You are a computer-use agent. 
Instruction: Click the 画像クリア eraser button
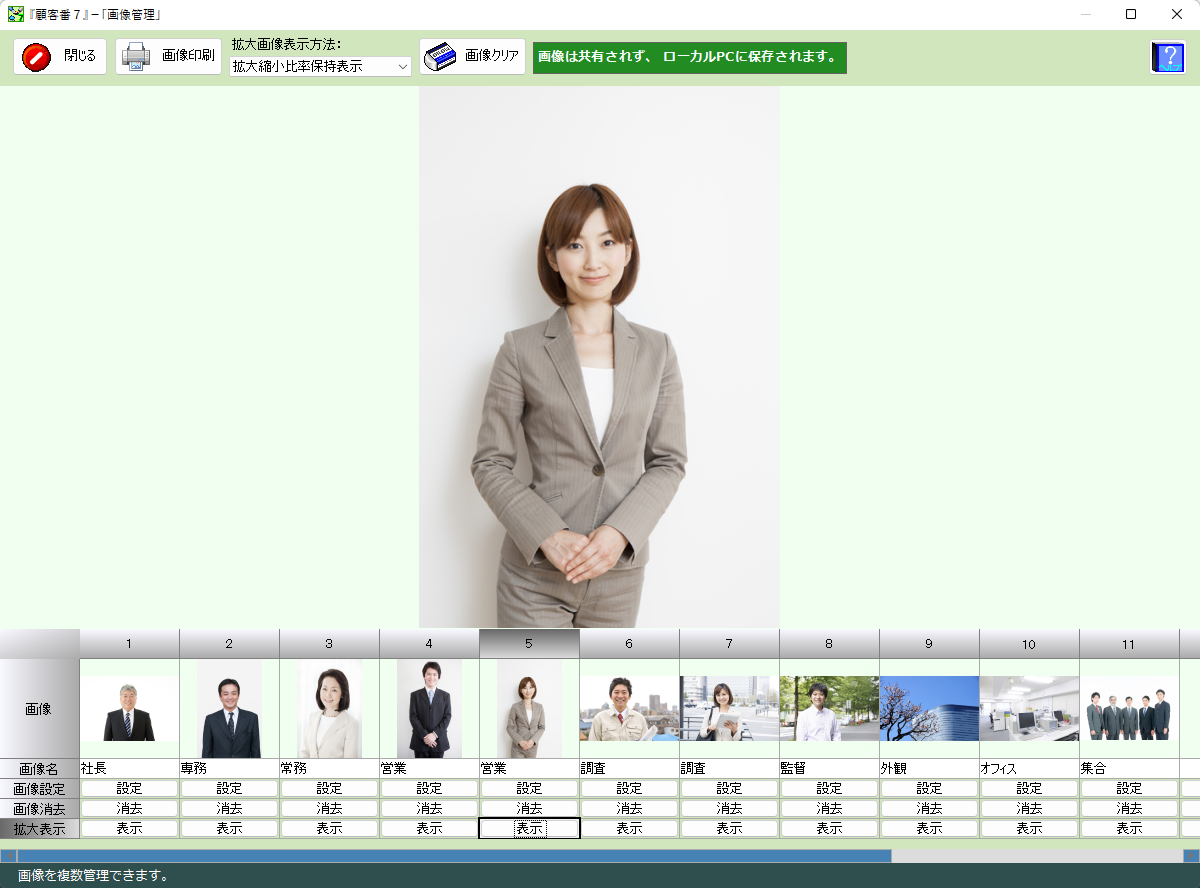pyautogui.click(x=472, y=56)
